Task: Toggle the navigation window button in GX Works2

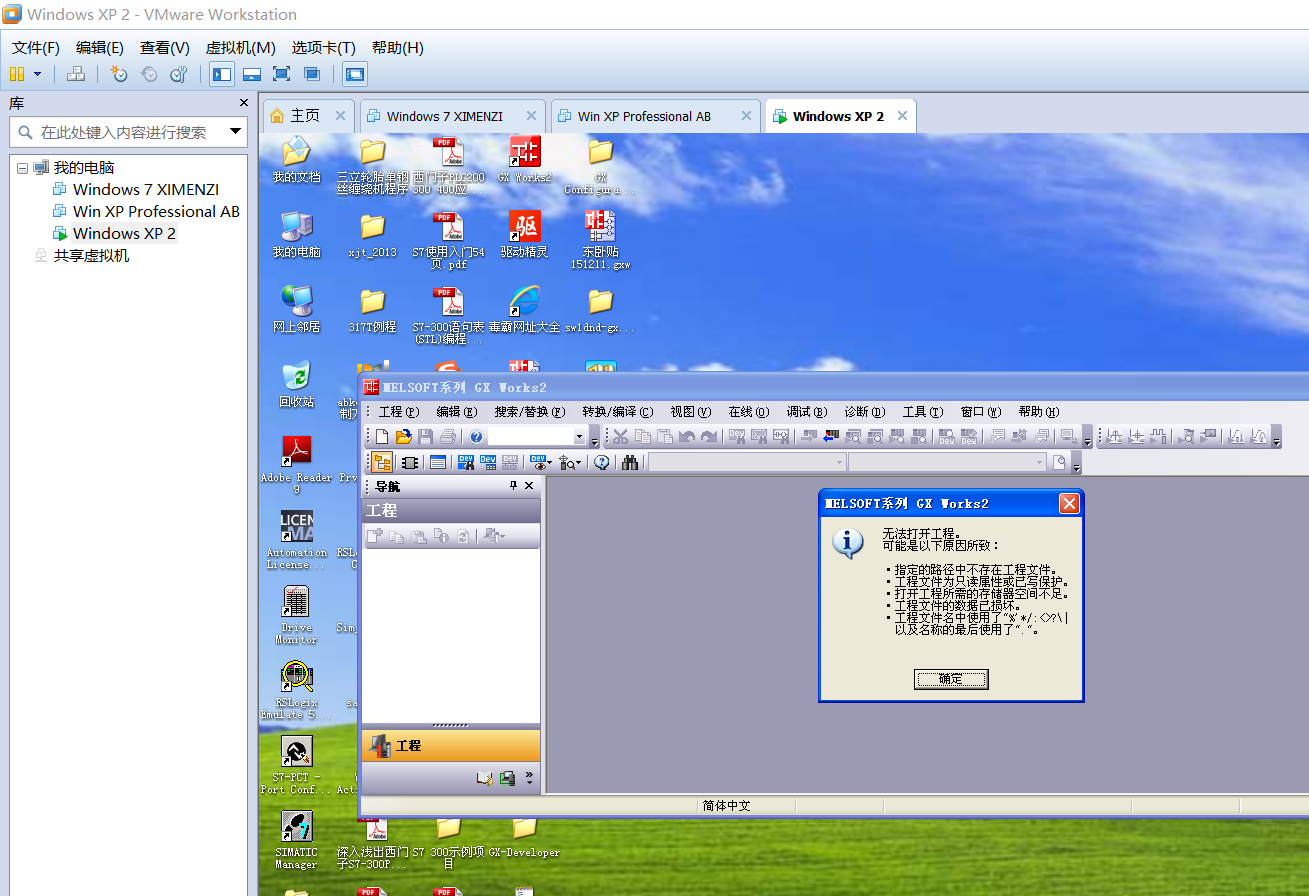Action: 382,462
